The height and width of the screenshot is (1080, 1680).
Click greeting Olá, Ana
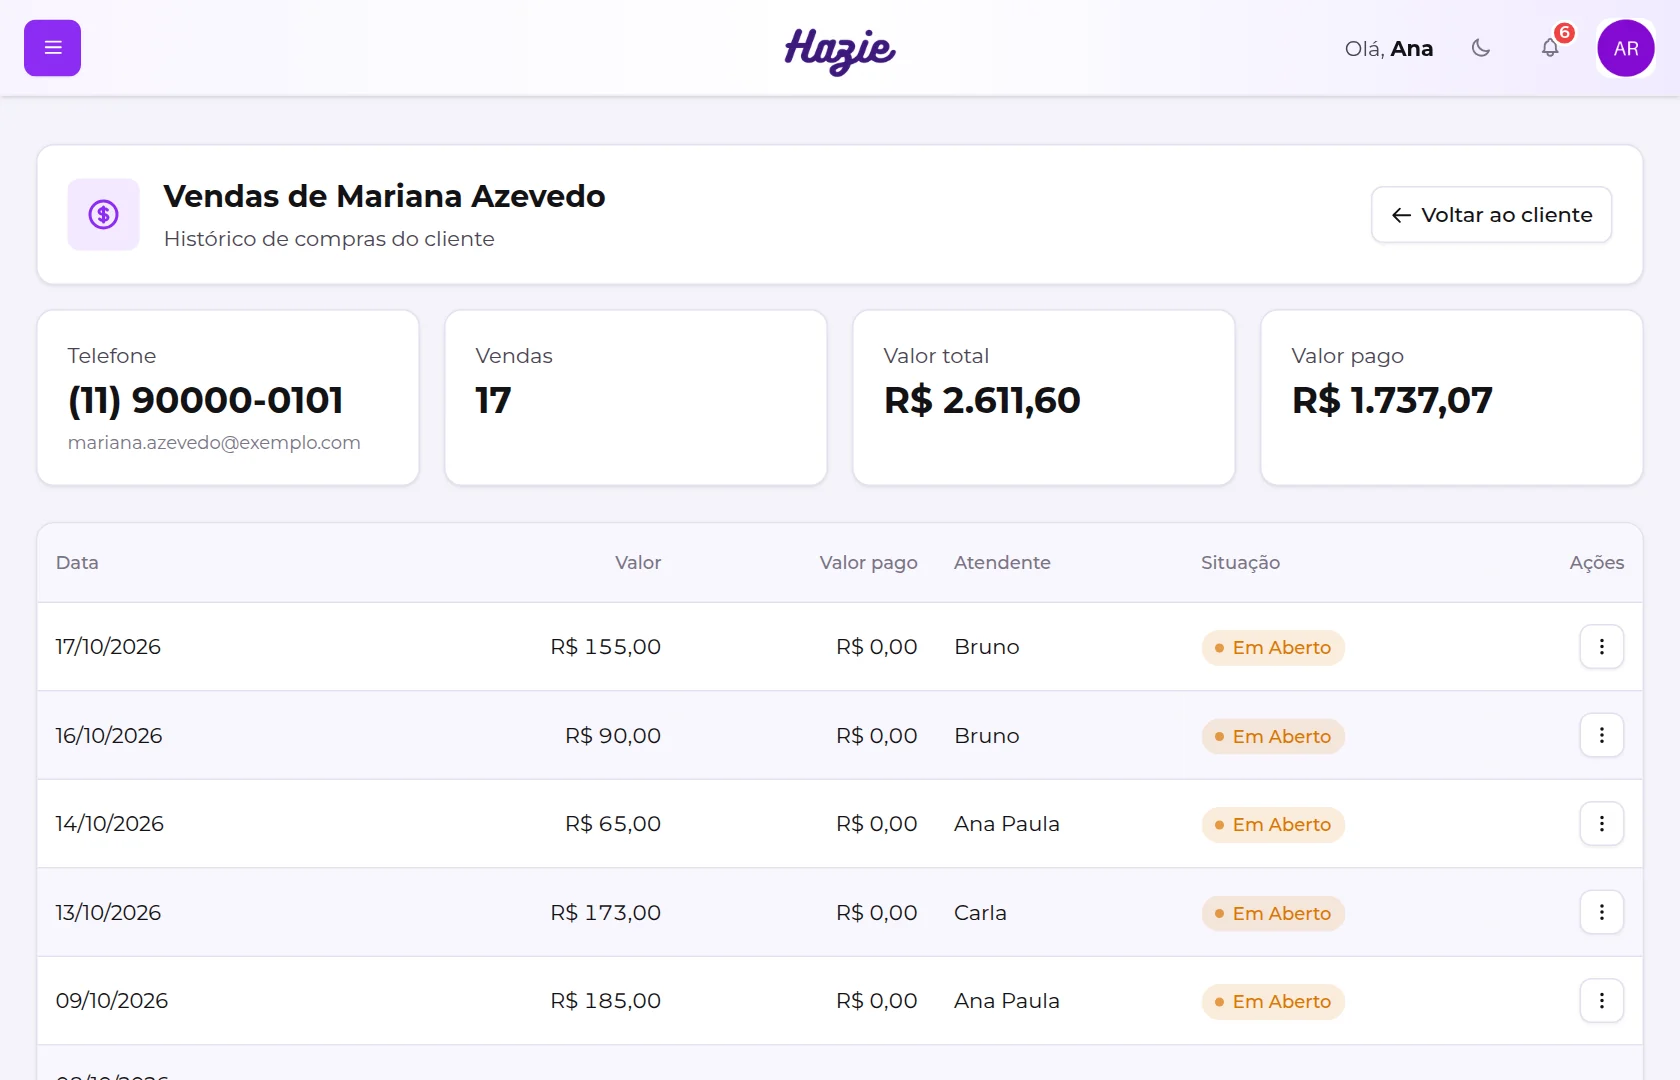point(1389,49)
